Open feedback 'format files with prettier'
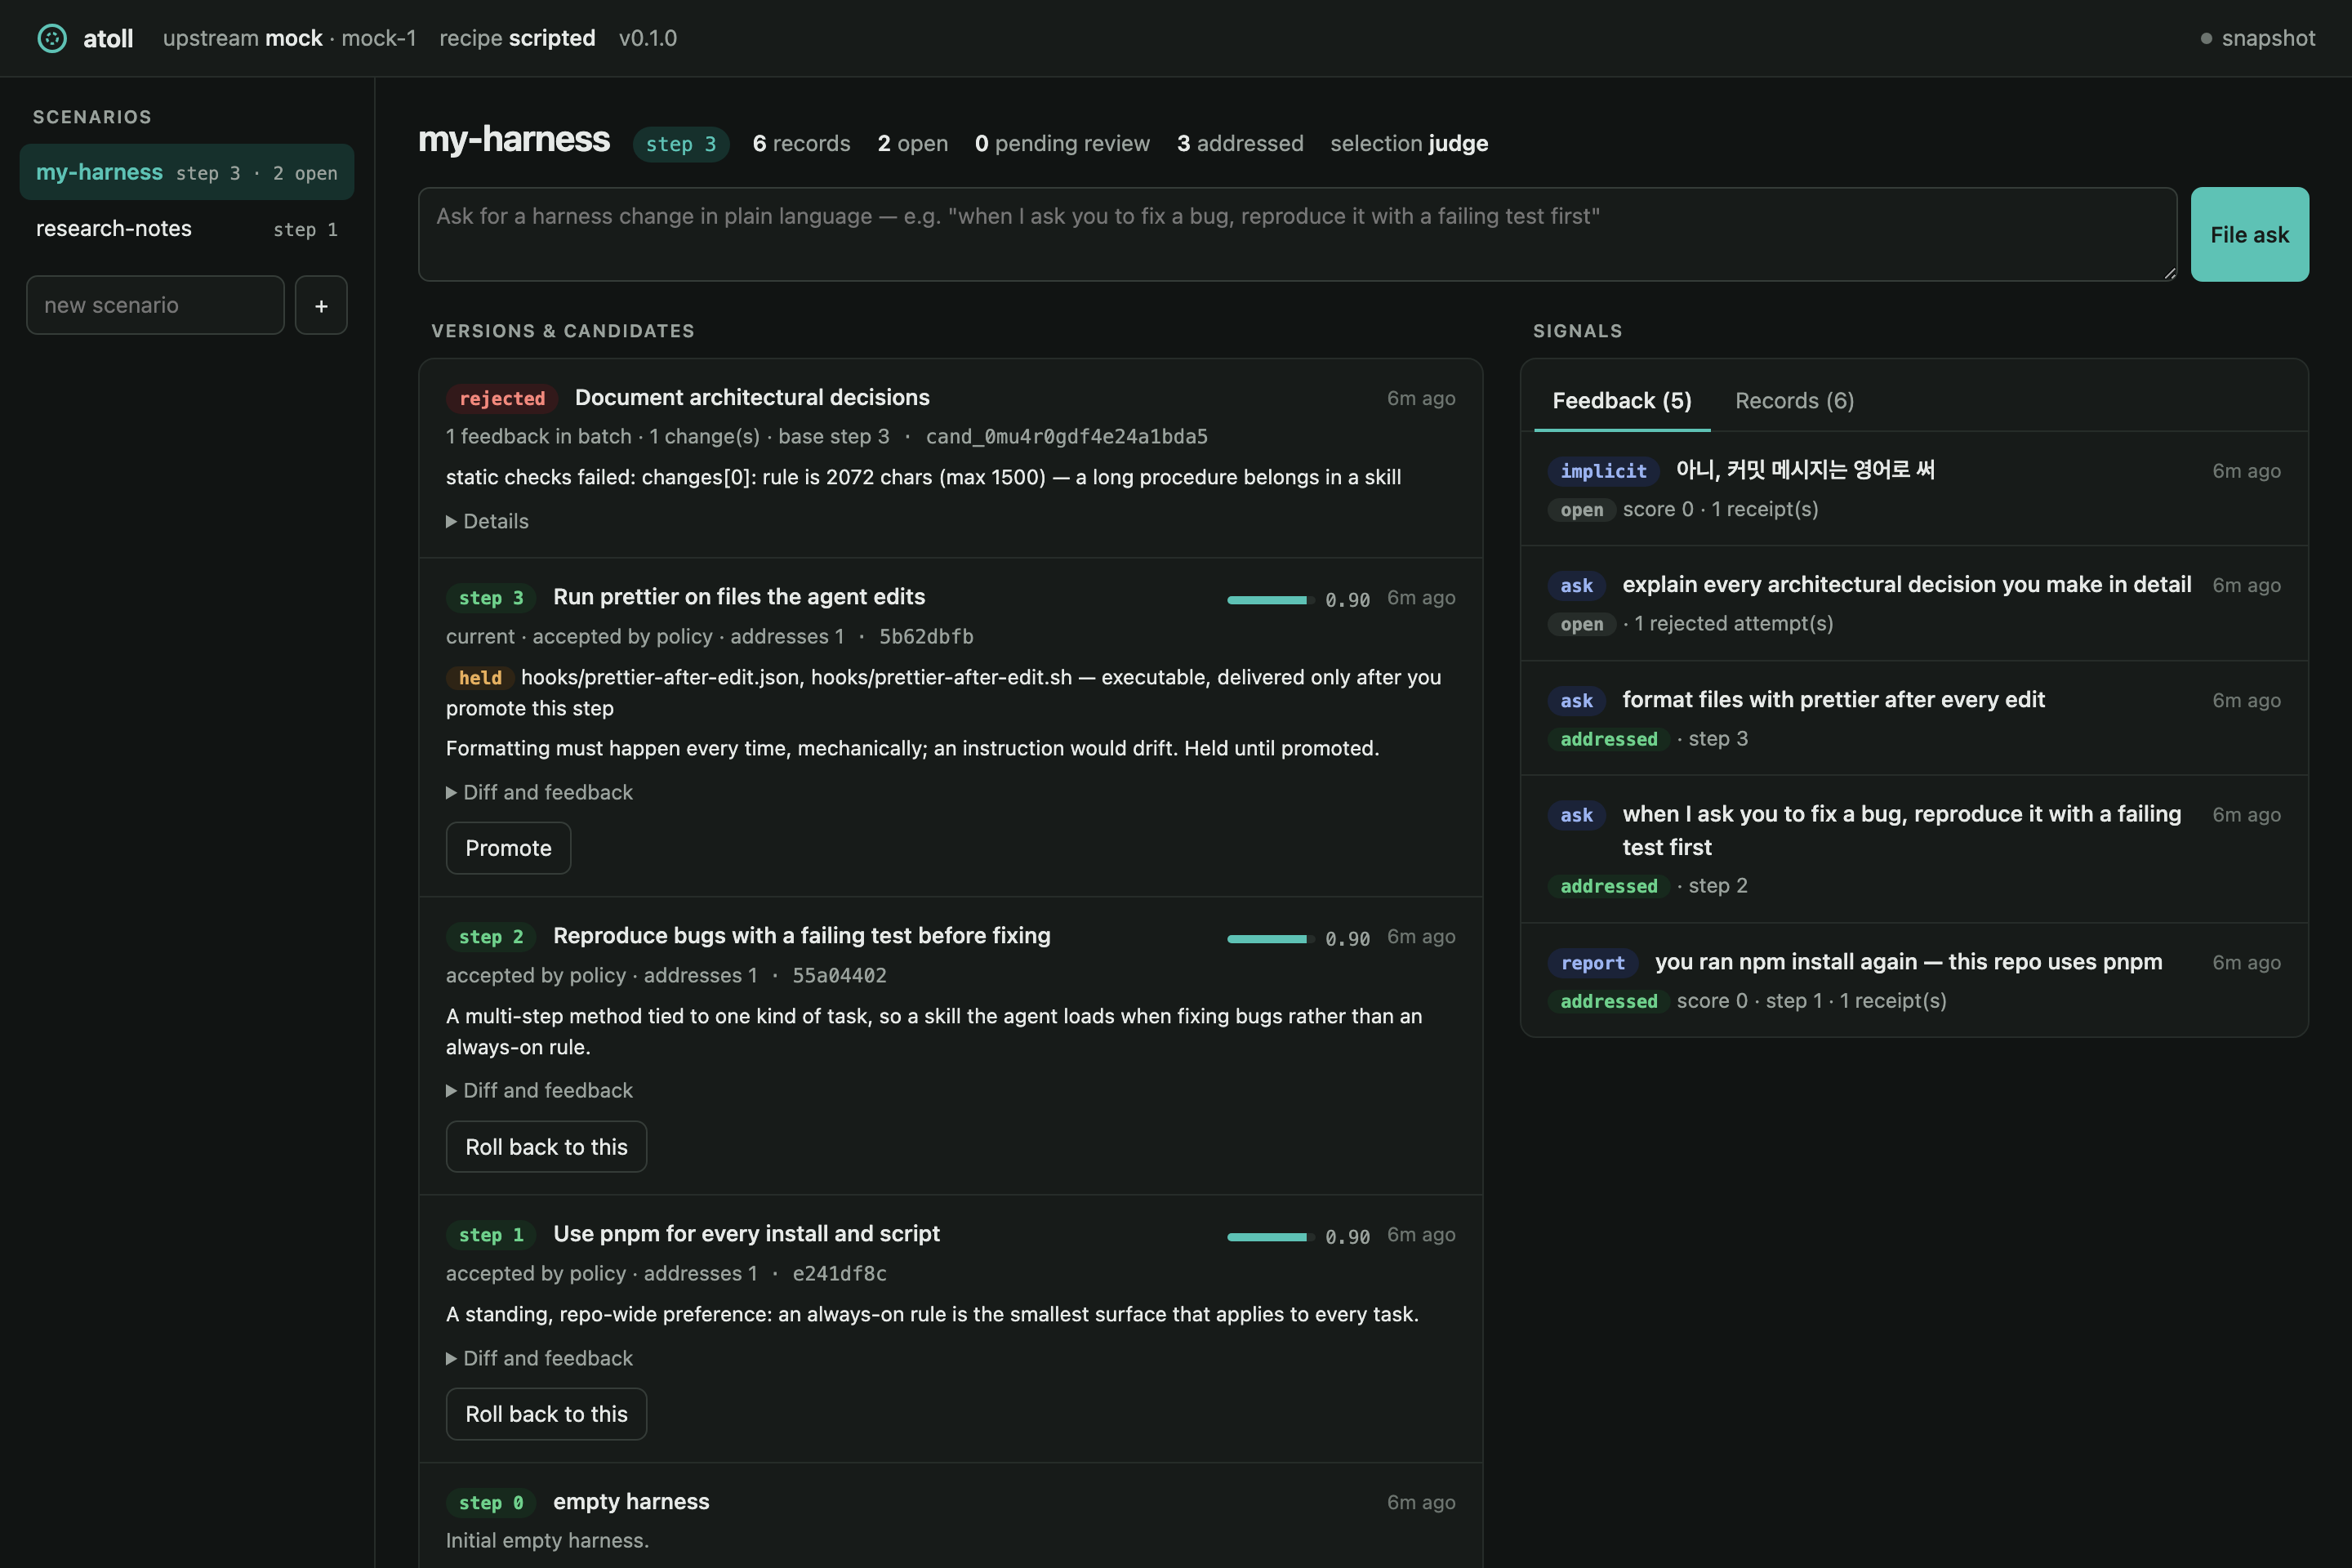Image resolution: width=2352 pixels, height=1568 pixels. pyautogui.click(x=1914, y=718)
